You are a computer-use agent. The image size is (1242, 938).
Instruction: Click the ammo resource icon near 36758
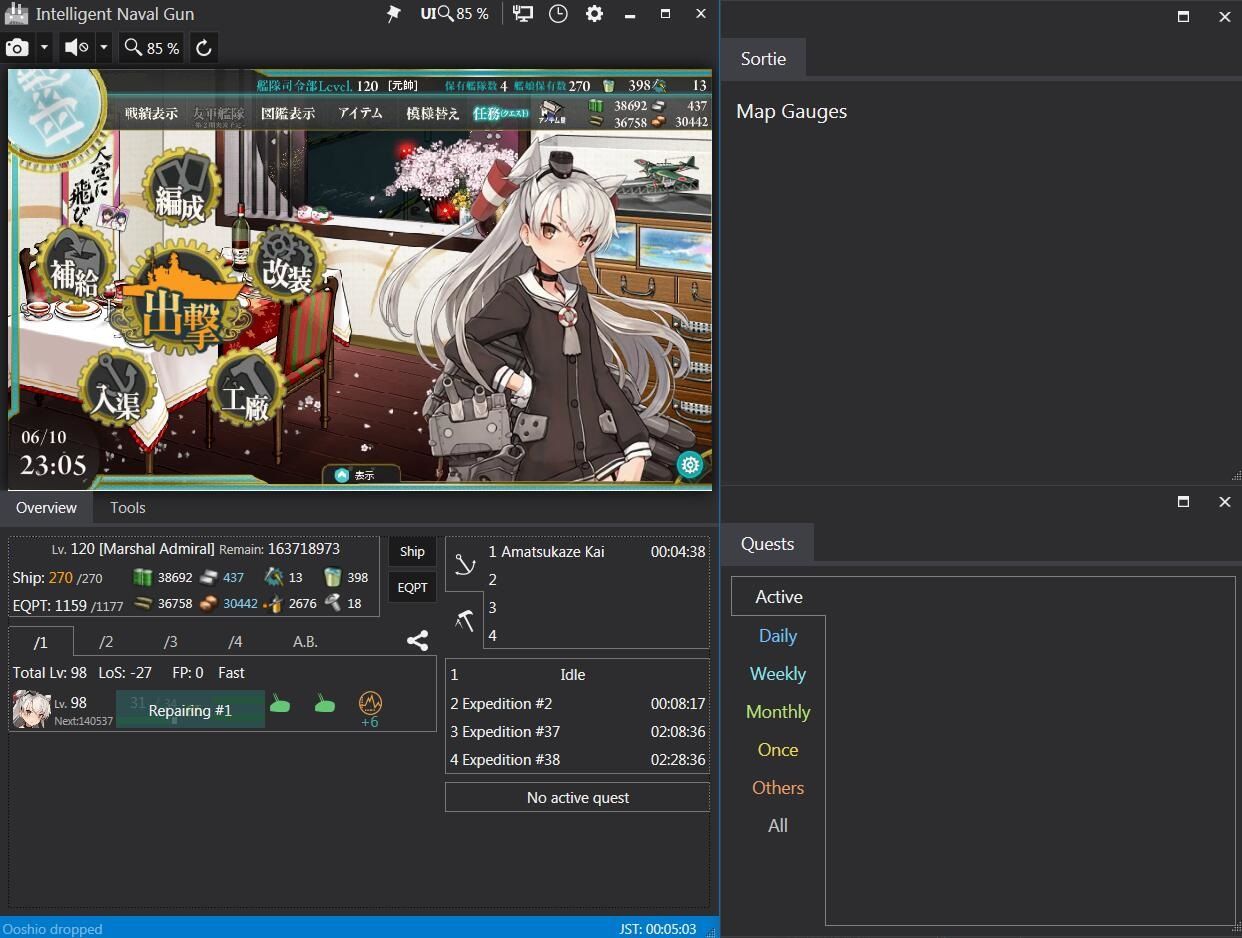pyautogui.click(x=143, y=603)
